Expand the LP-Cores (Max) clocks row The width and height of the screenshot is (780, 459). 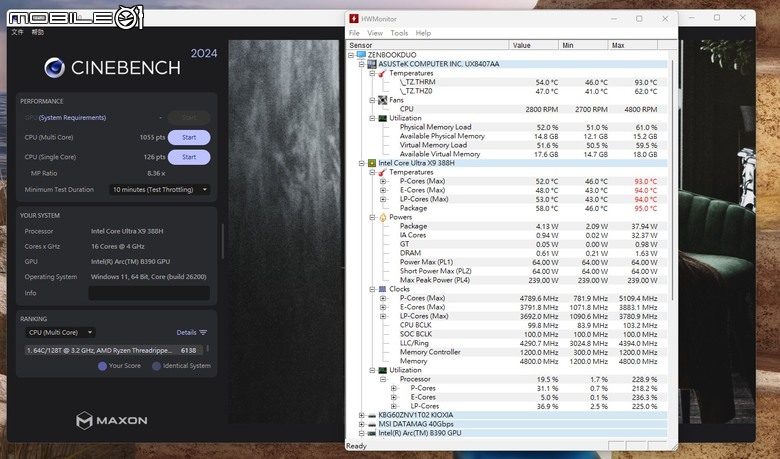tap(383, 316)
